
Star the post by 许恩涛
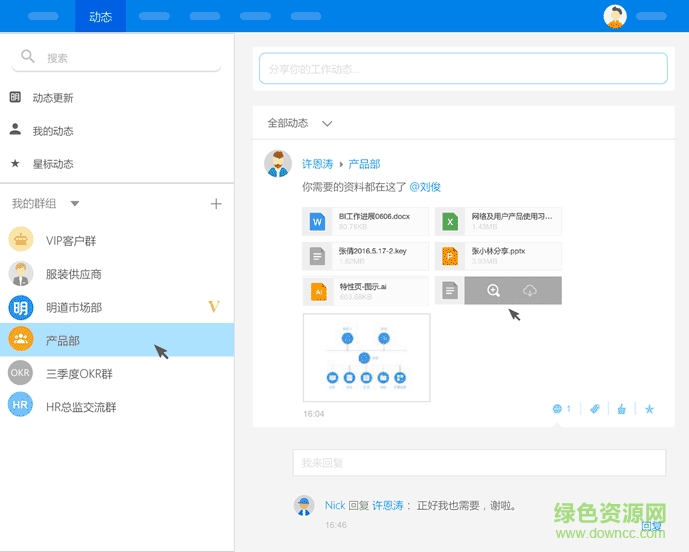tap(649, 409)
